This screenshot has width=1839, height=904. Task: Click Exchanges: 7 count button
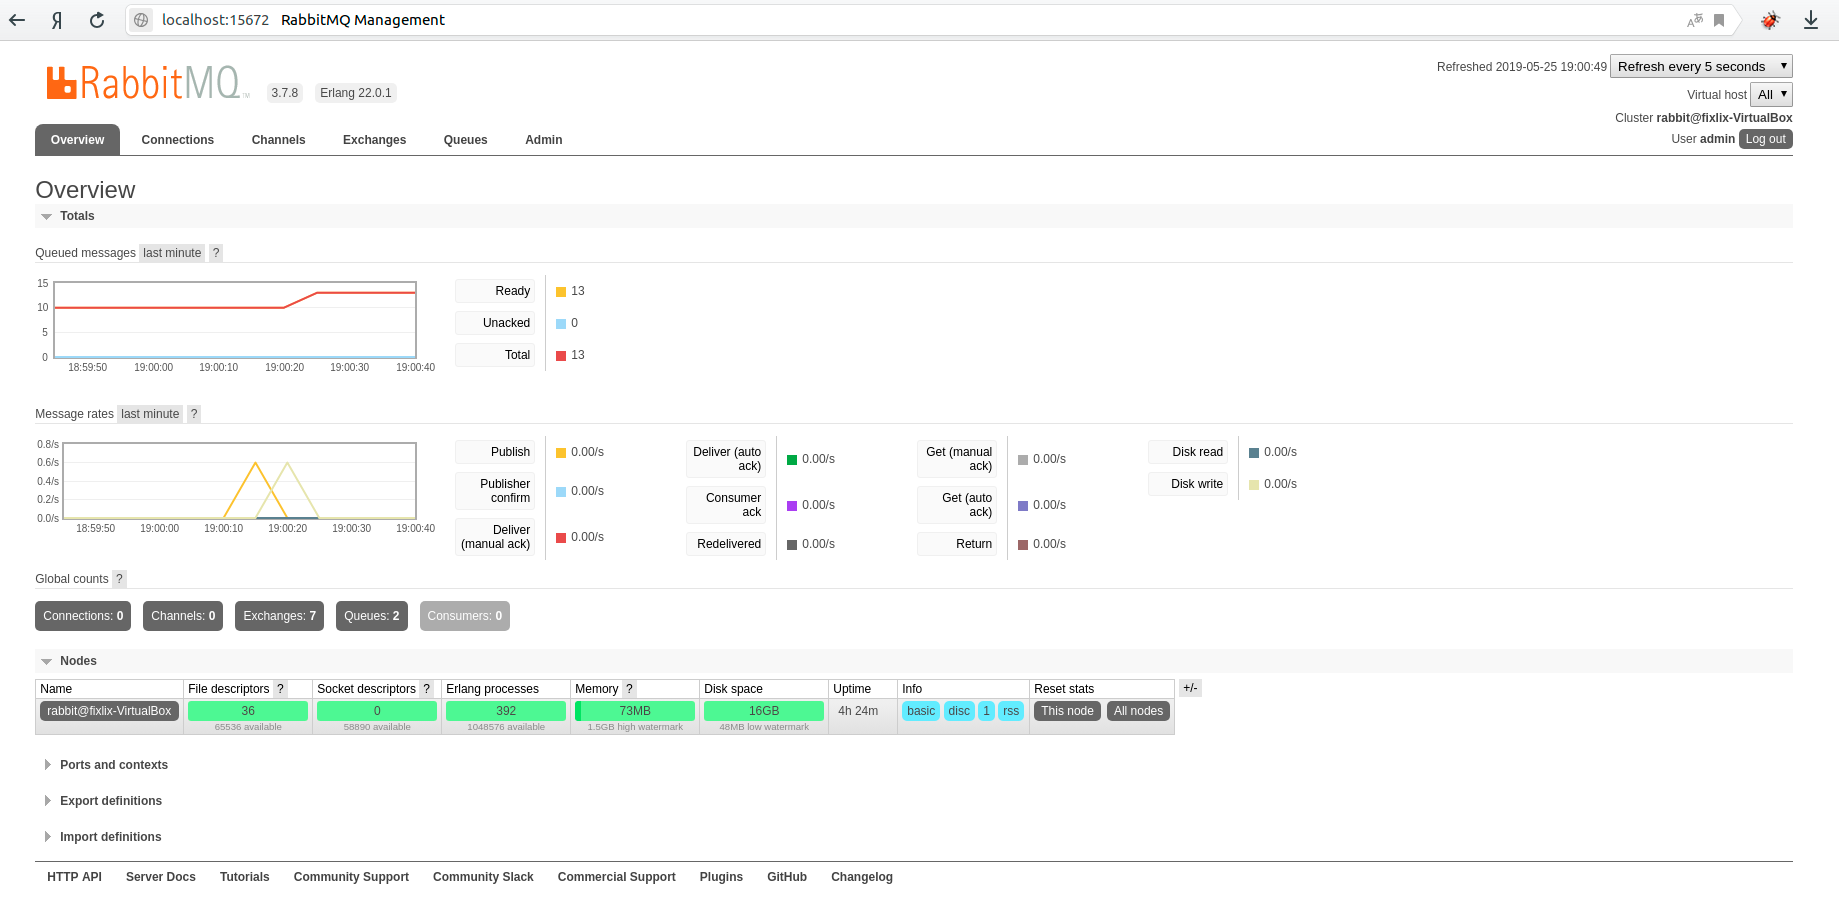pyautogui.click(x=279, y=616)
